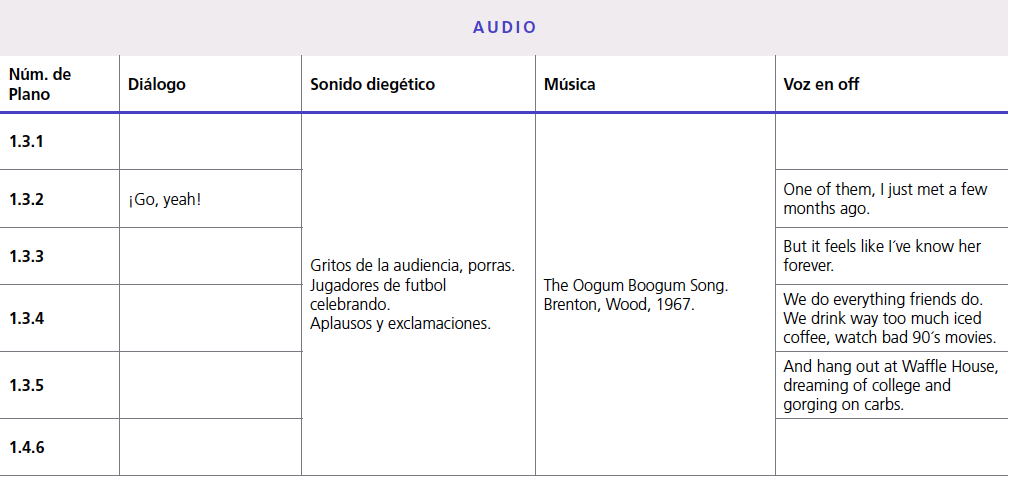Click the 'Música' column header
Viewport: 1012px width, 486px height.
point(570,84)
